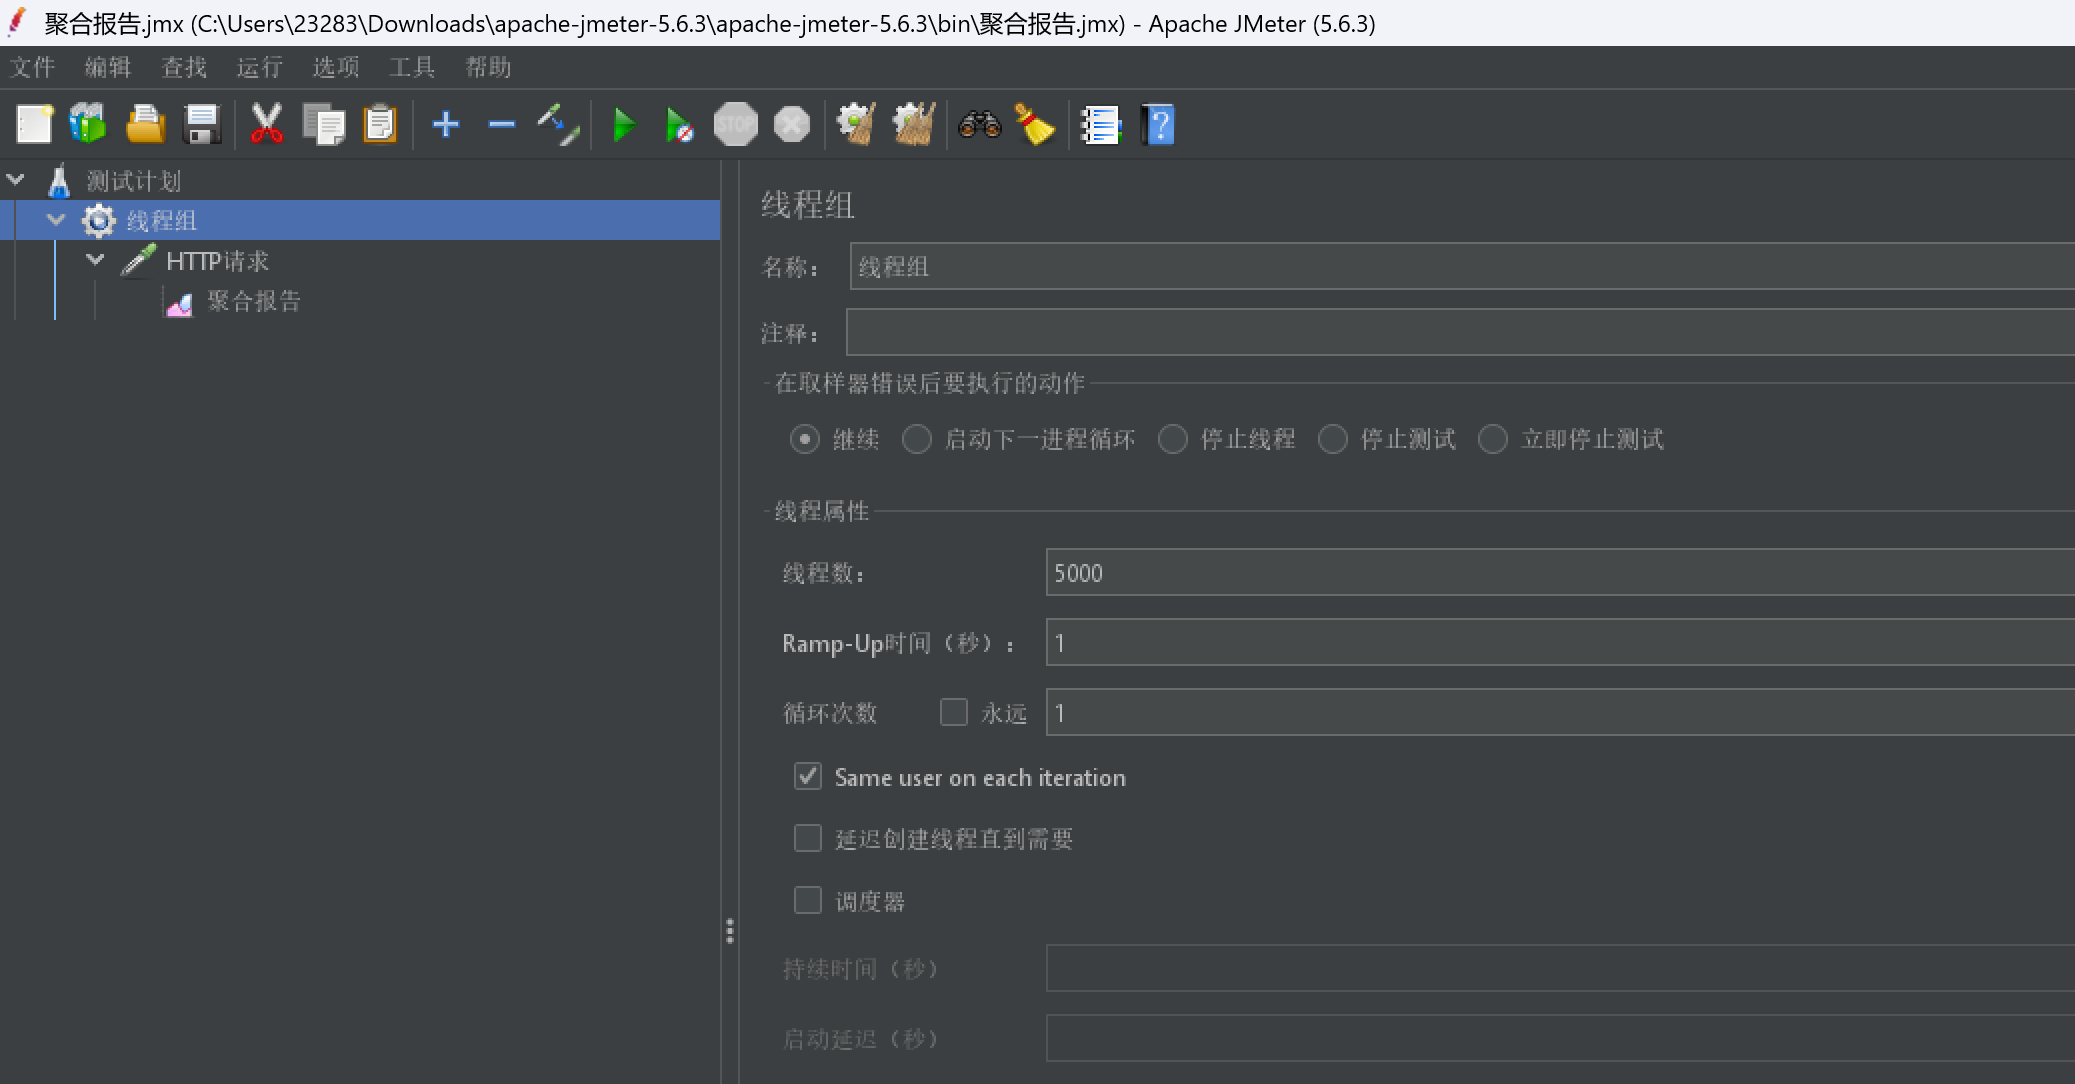Enable the 永远 loop forever checkbox

(954, 712)
